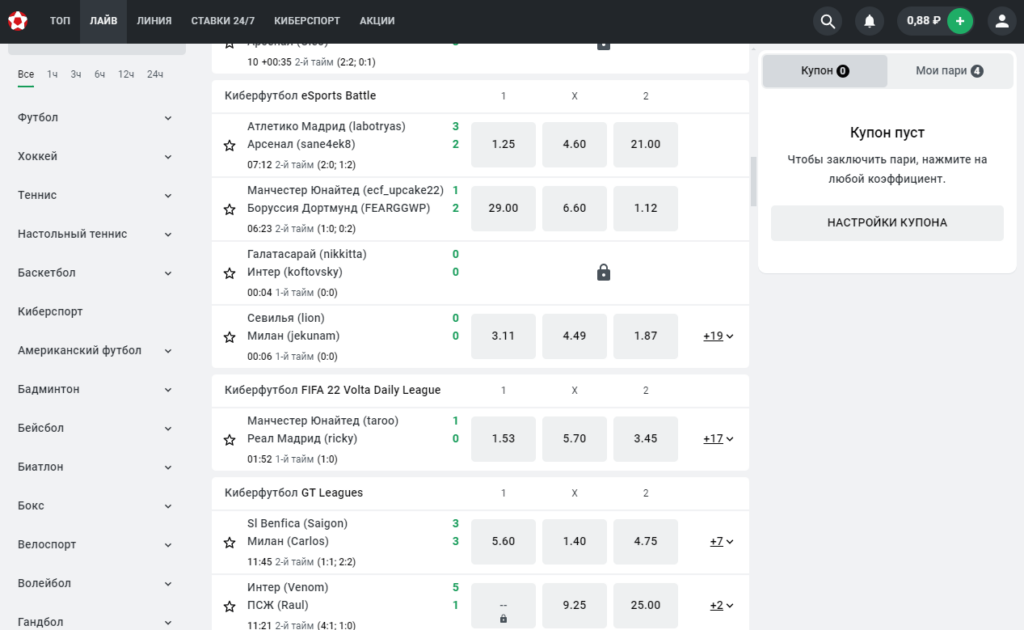
Task: Select the 6ч time filter
Action: [99, 74]
